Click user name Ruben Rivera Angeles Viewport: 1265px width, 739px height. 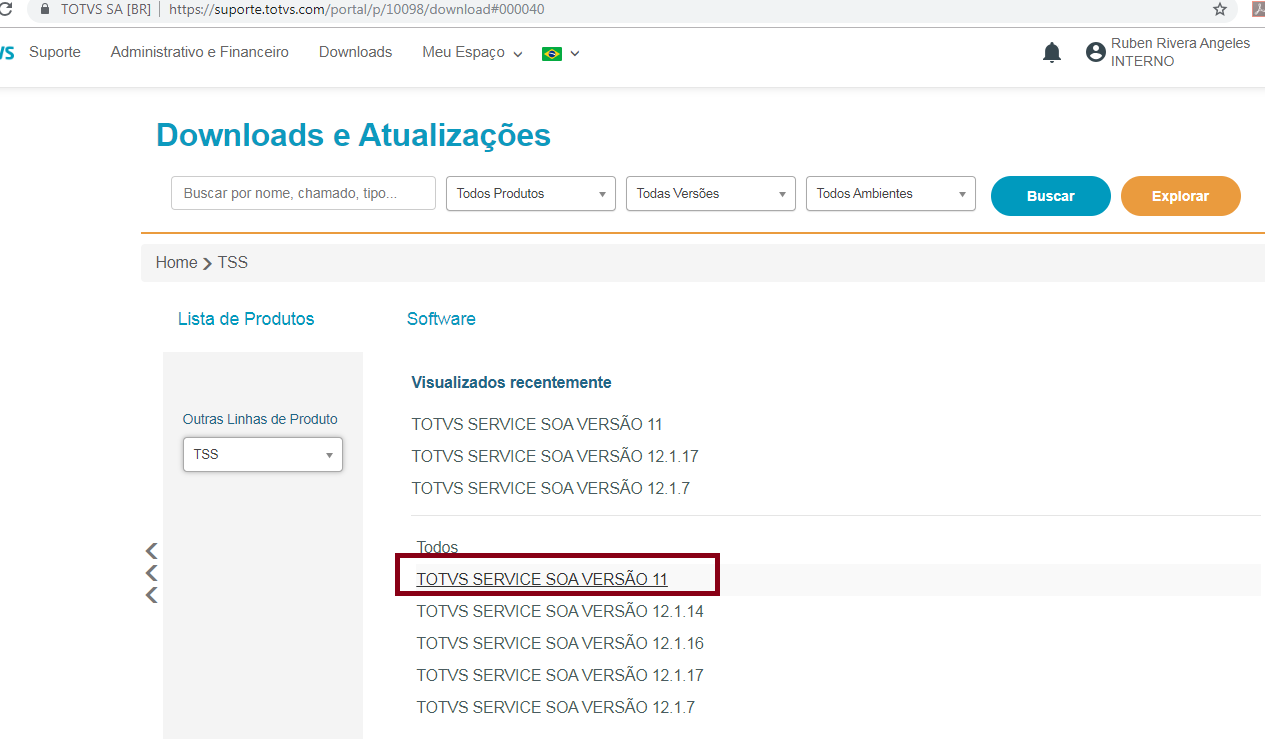pos(1180,43)
